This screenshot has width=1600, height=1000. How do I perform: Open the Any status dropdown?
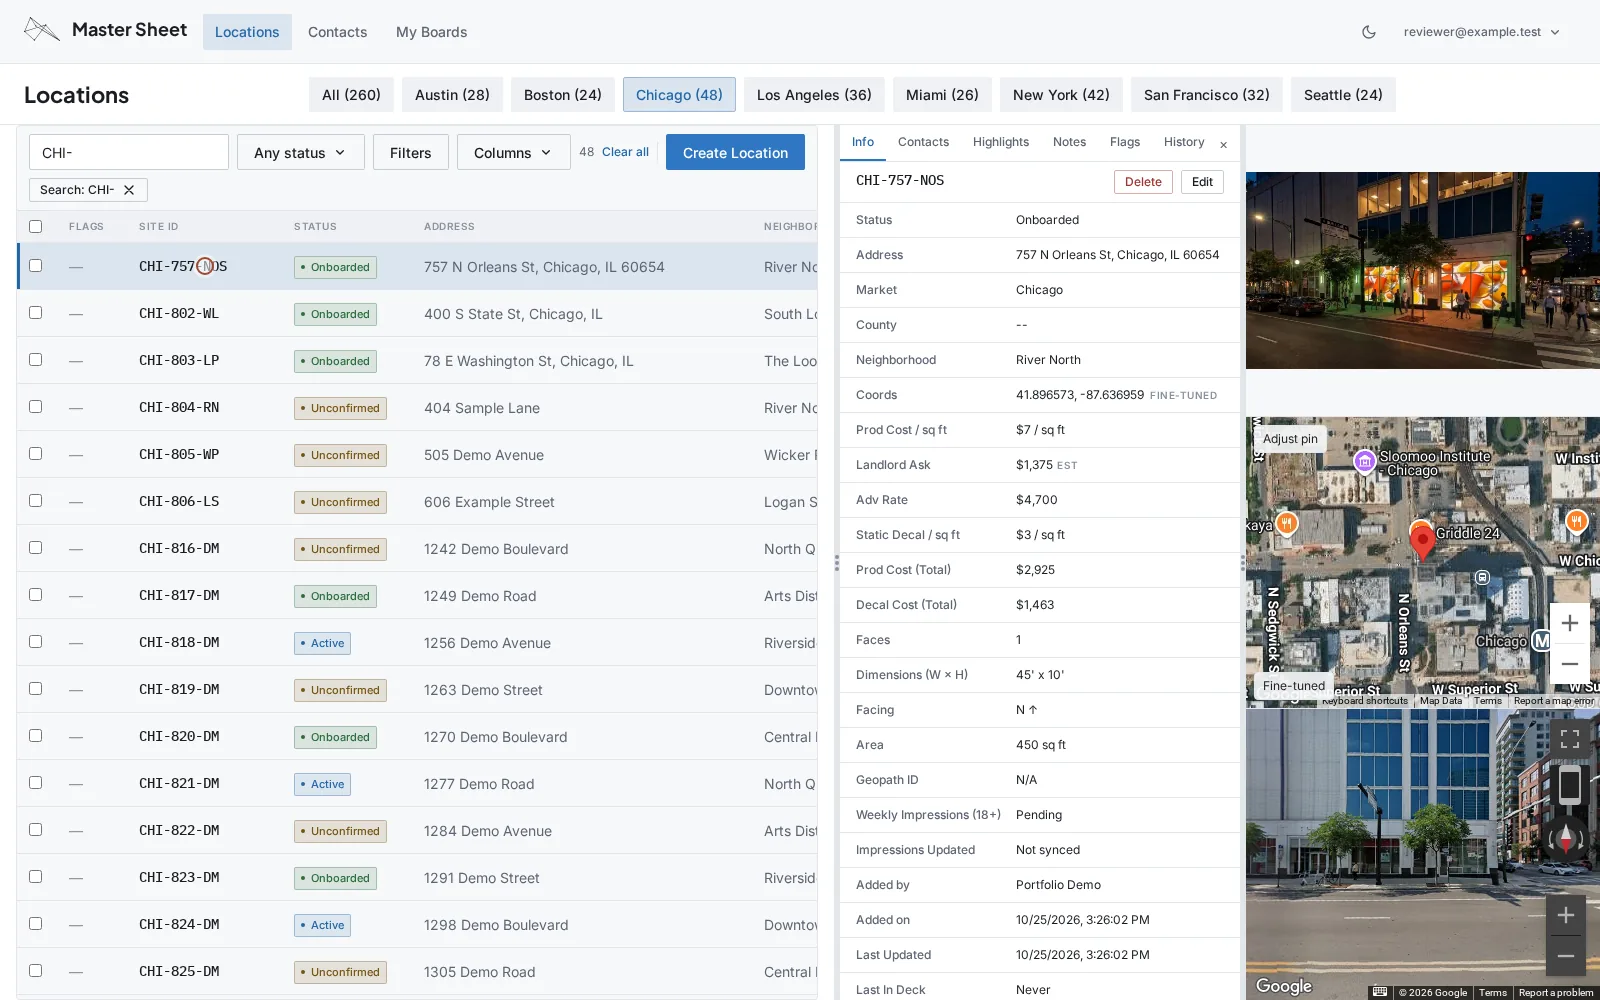pyautogui.click(x=301, y=152)
